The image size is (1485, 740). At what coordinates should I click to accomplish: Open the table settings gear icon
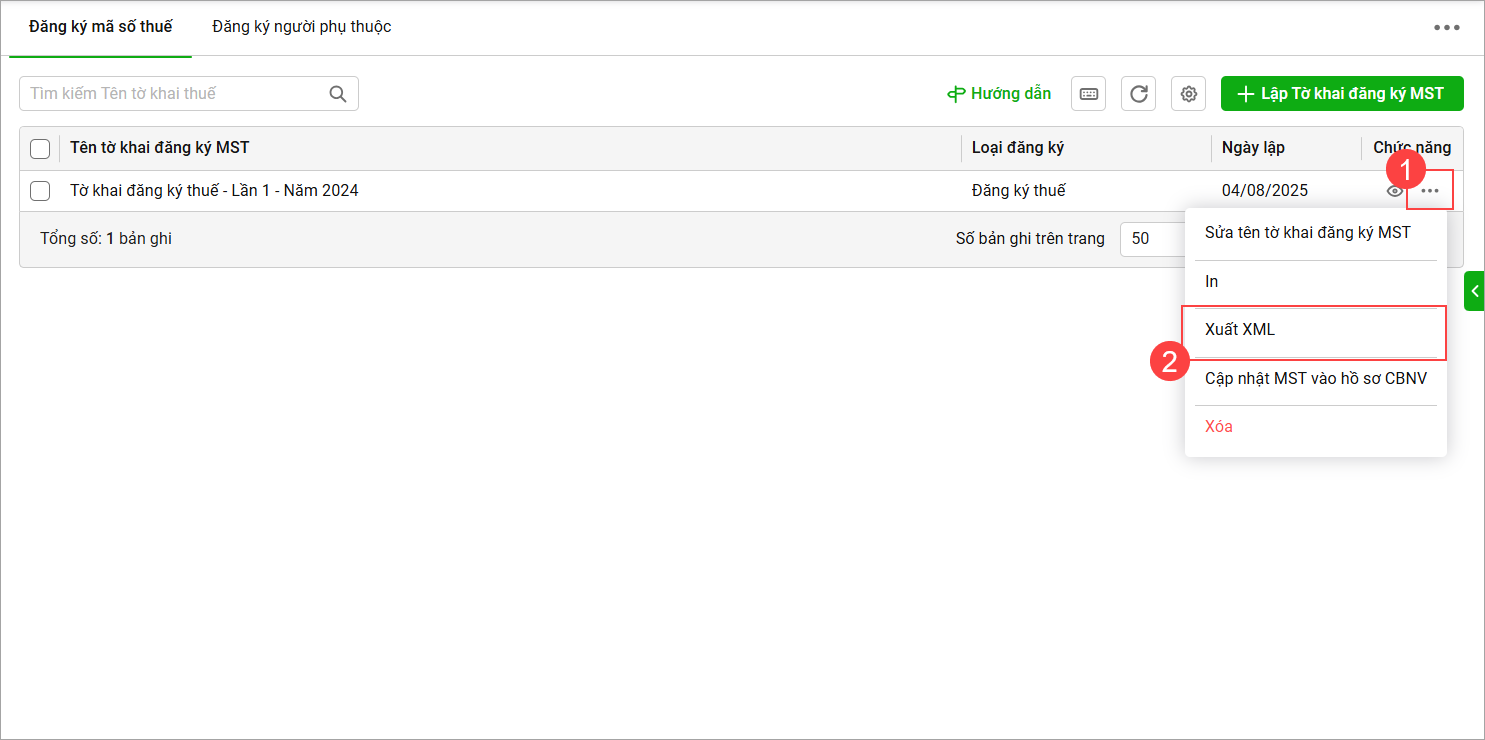(x=1188, y=94)
